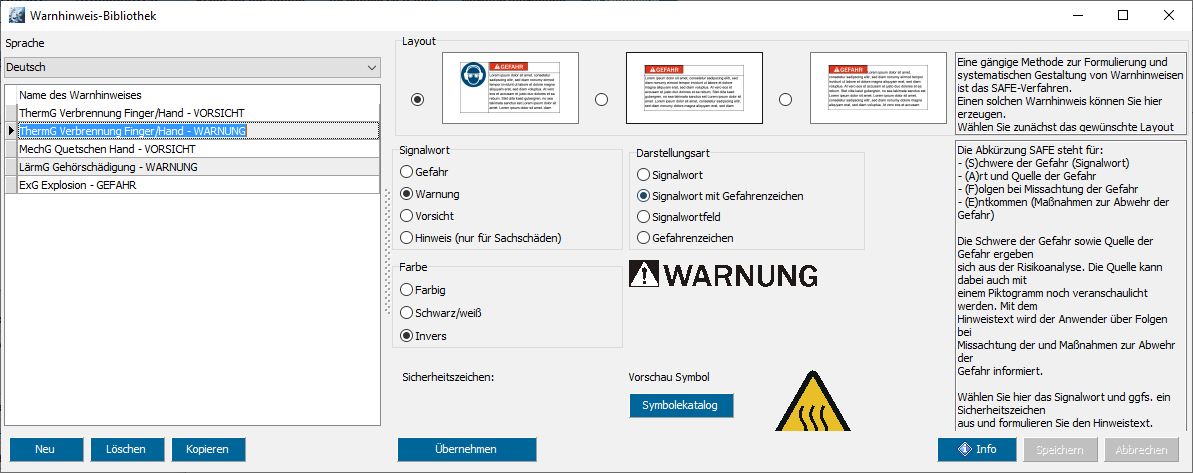The height and width of the screenshot is (473, 1193).
Task: Open the Sprache dropdown showing Deutsch
Action: [x=192, y=67]
